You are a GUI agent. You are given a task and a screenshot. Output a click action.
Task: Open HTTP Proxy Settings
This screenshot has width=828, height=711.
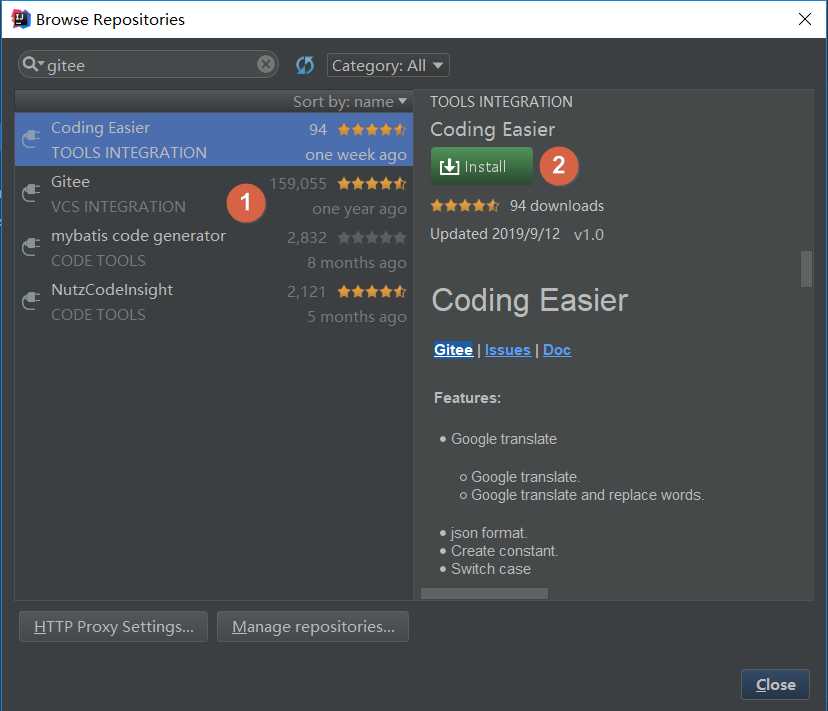coord(114,626)
